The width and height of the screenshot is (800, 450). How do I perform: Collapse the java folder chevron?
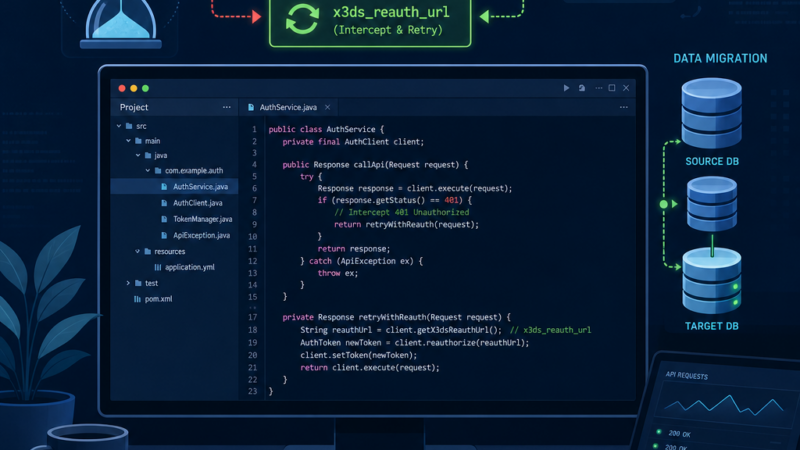click(138, 155)
